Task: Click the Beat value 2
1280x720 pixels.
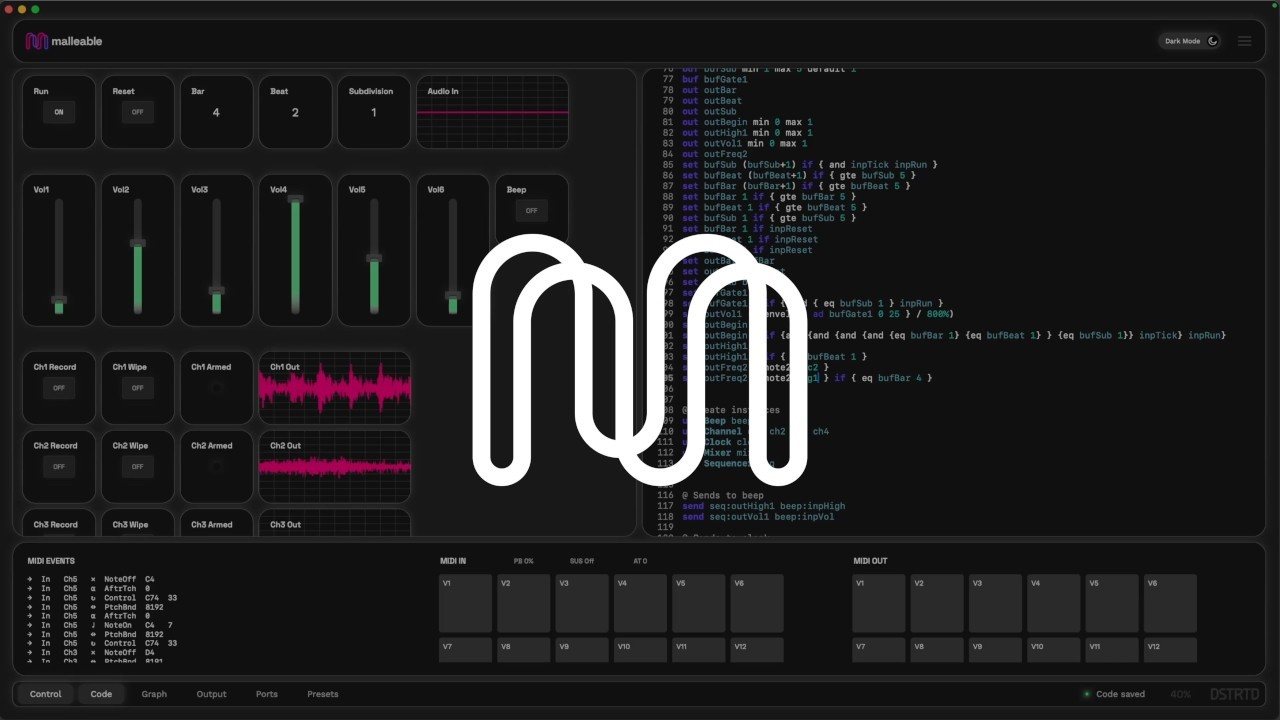Action: pyautogui.click(x=295, y=112)
